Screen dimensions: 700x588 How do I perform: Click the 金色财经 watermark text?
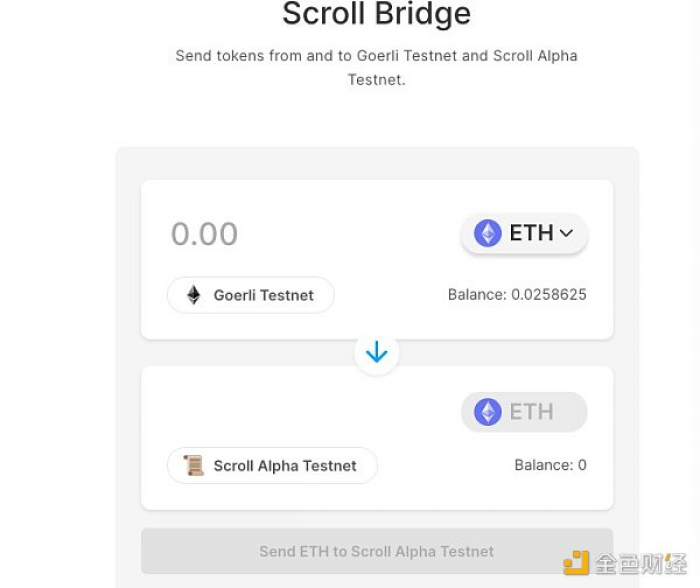[x=641, y=563]
